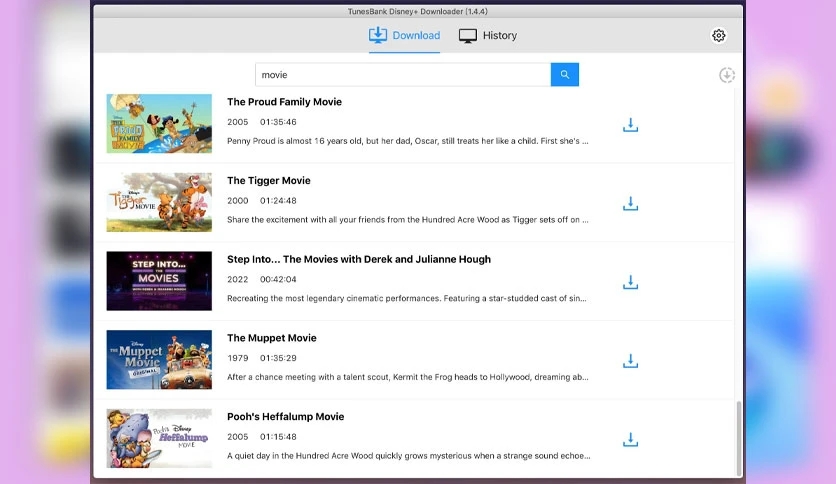Click the year '2000'
836x484 pixels.
(237, 201)
